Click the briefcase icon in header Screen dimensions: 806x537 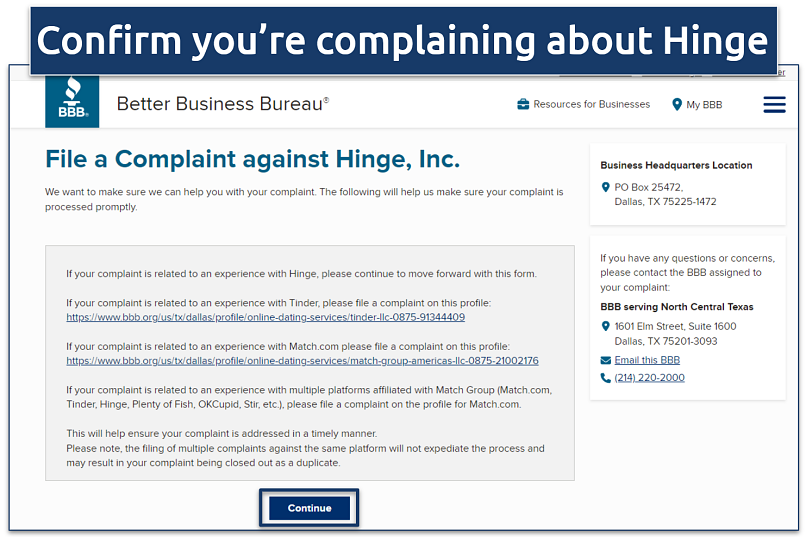(523, 104)
